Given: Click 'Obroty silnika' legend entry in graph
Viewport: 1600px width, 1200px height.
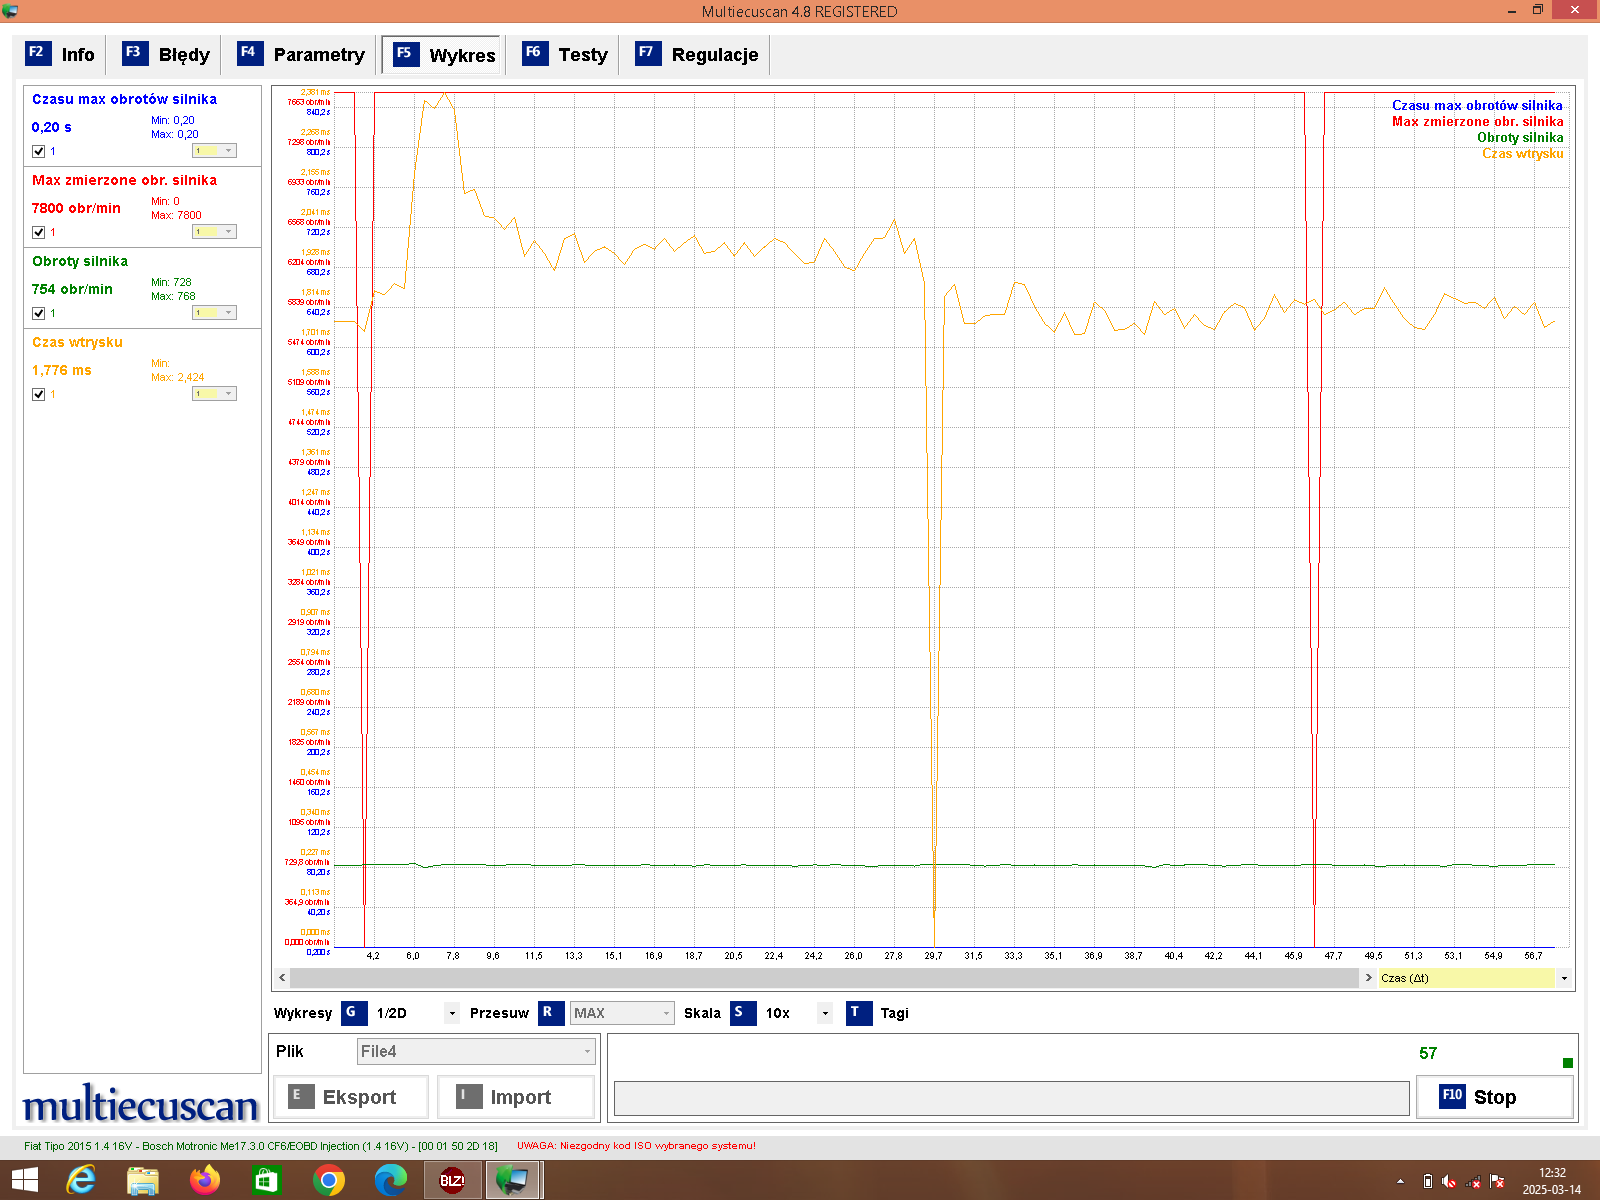Looking at the screenshot, I should pyautogui.click(x=1520, y=137).
